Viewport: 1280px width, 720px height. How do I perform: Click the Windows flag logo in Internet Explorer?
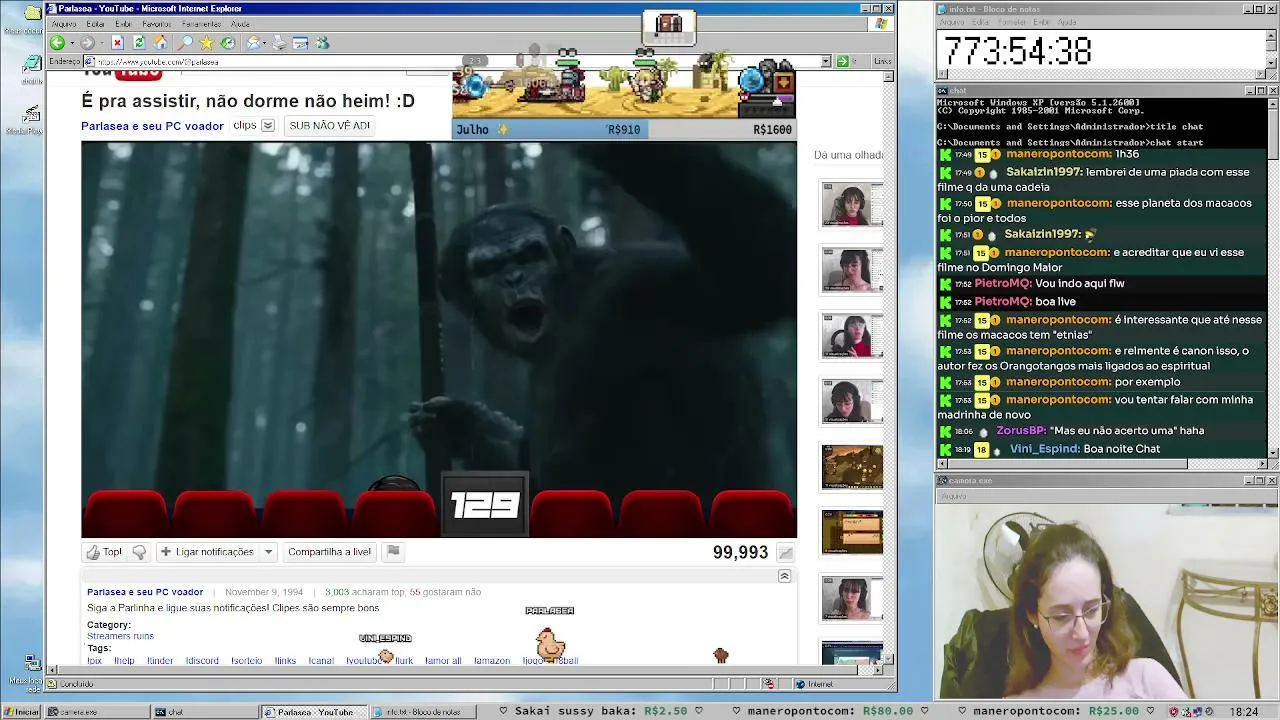click(882, 24)
